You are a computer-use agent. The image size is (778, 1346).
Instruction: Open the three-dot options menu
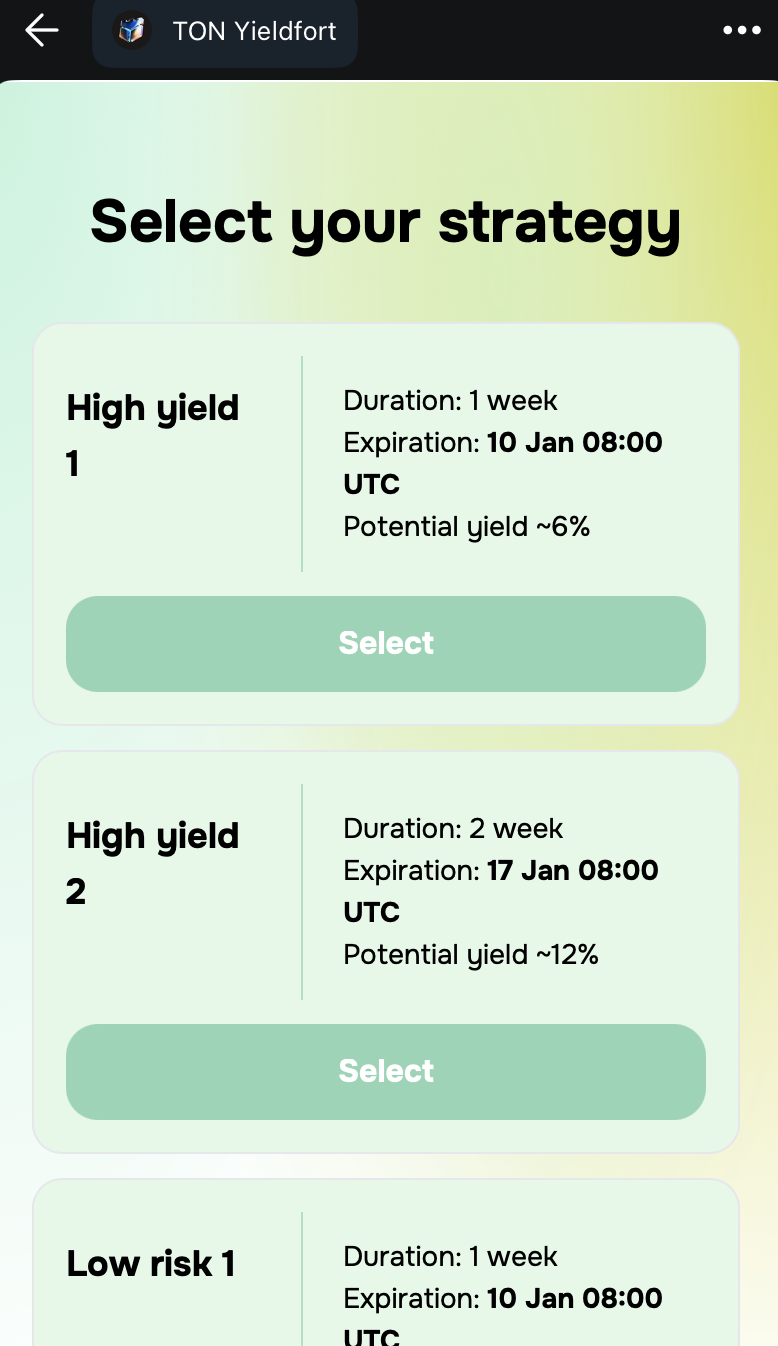[x=741, y=31]
